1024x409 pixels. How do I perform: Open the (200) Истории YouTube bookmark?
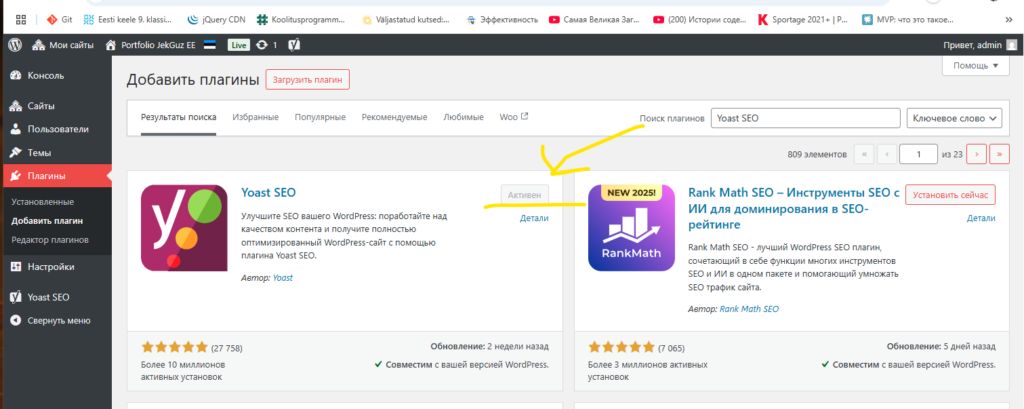(x=699, y=20)
